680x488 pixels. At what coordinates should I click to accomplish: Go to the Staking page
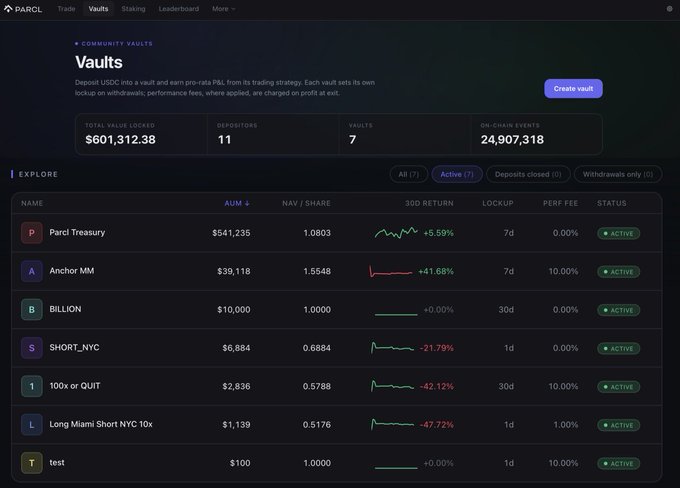[x=133, y=9]
